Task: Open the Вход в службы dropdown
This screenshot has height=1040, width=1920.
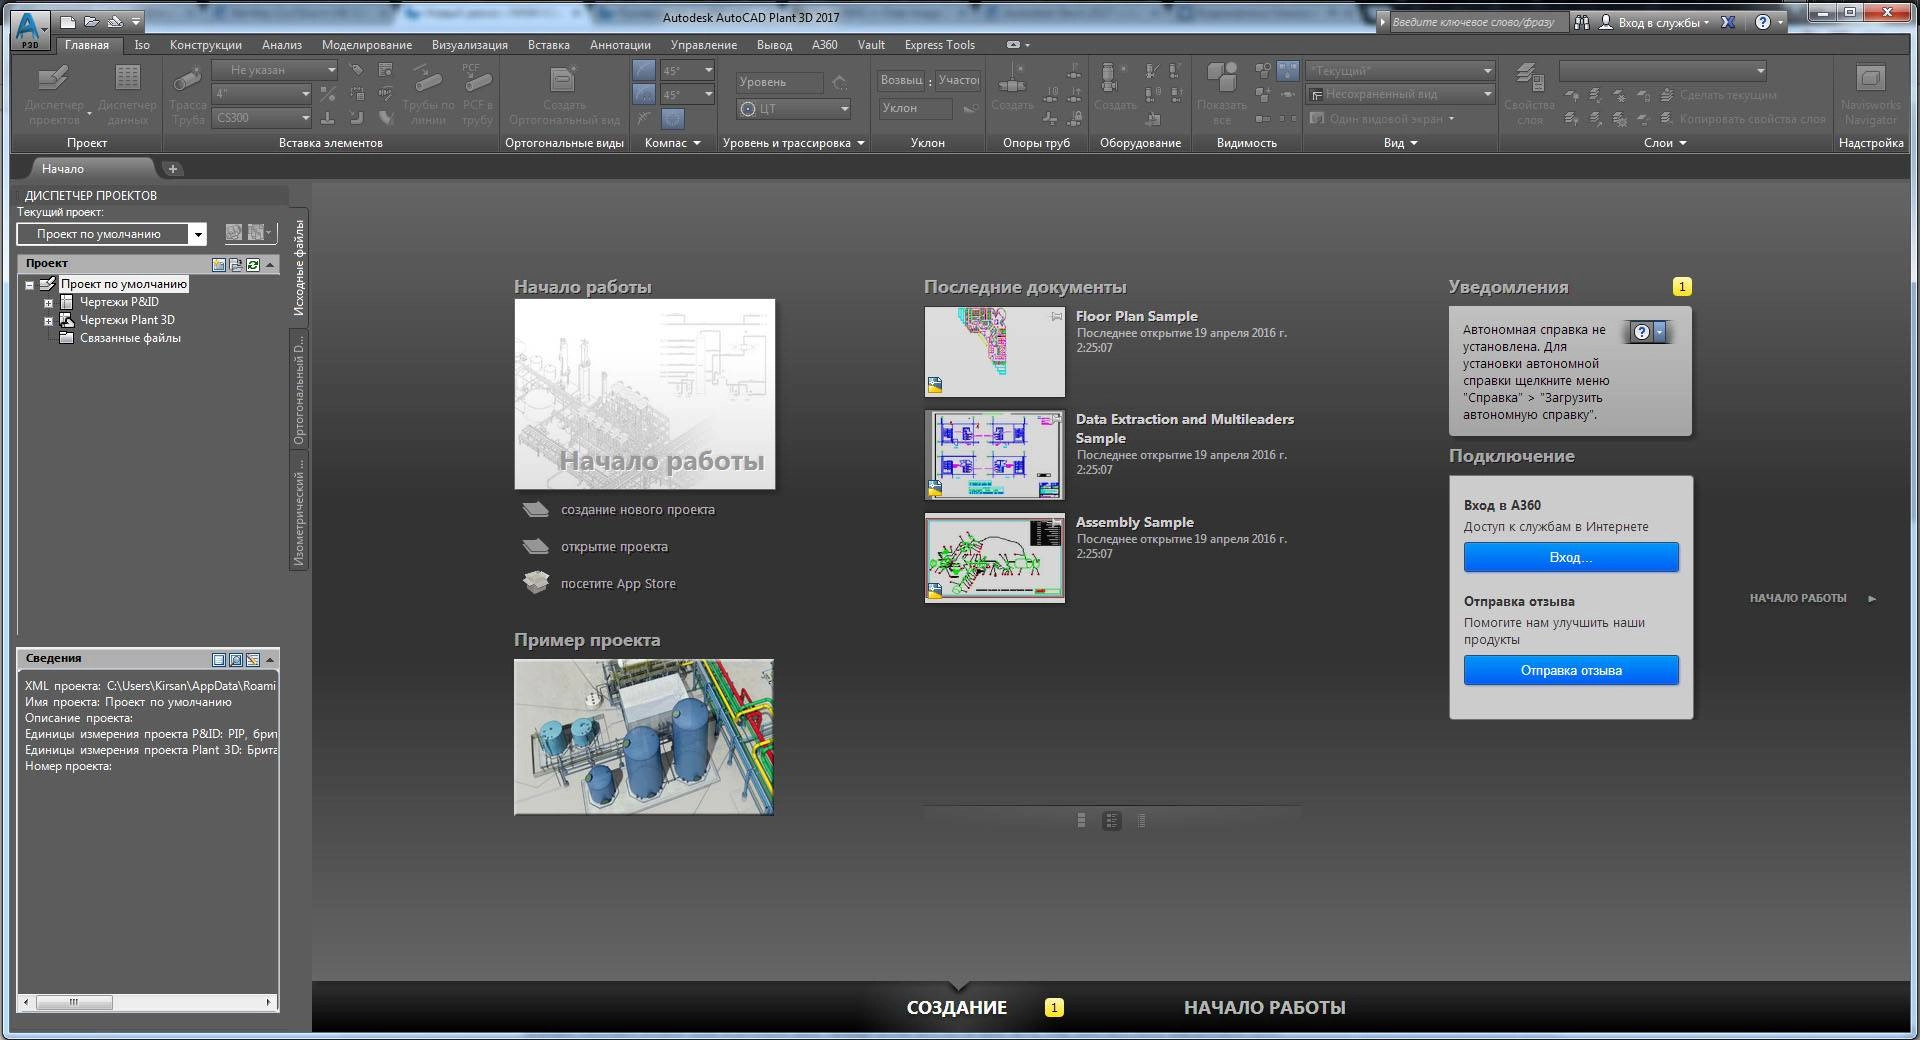Action: tap(1663, 22)
